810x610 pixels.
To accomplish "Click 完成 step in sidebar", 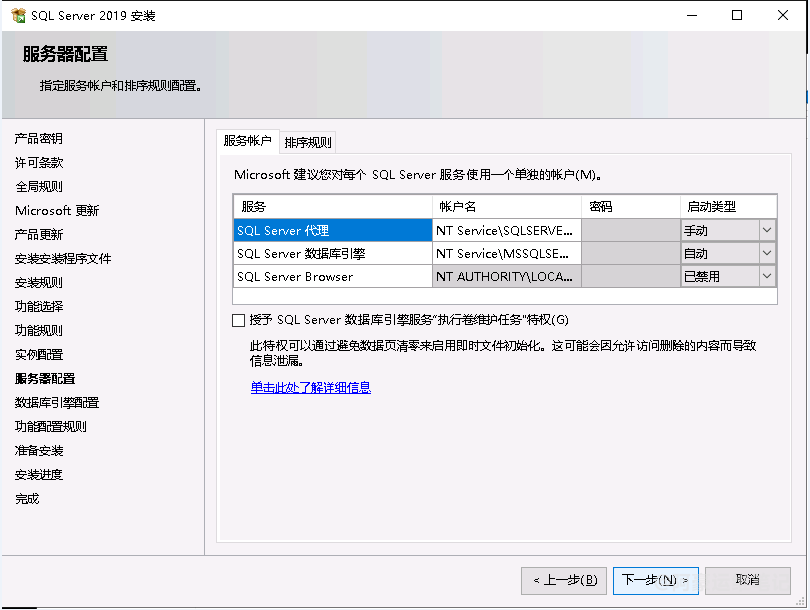I will tap(27, 499).
